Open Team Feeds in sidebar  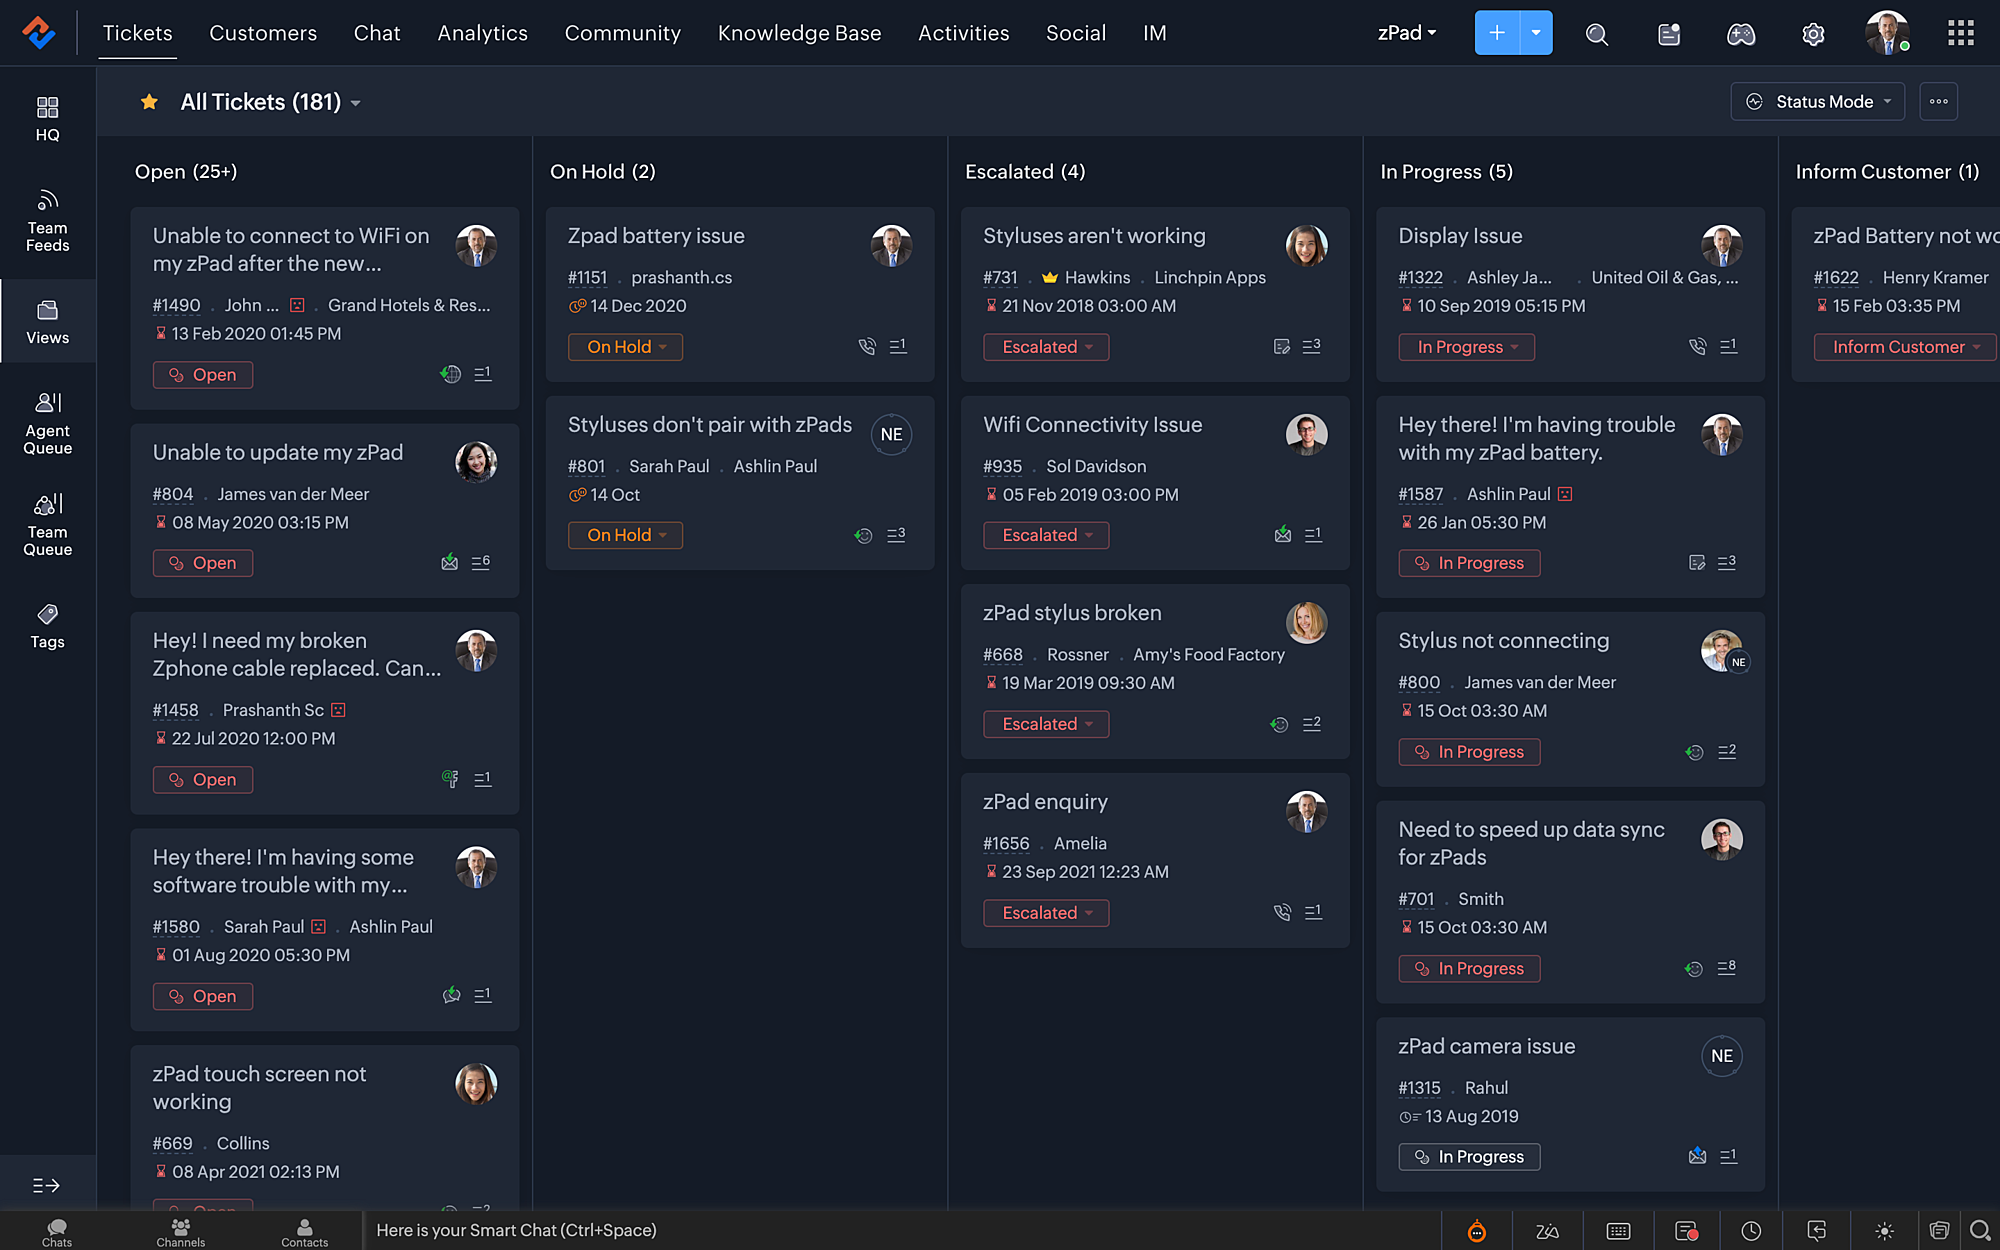(47, 220)
